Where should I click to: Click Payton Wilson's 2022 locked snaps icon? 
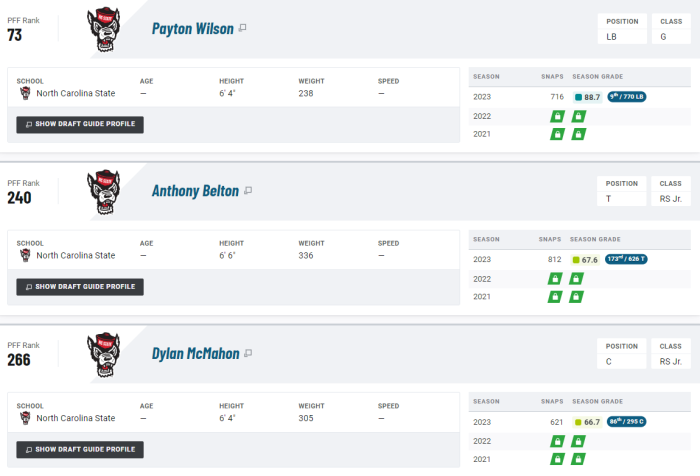[x=557, y=117]
